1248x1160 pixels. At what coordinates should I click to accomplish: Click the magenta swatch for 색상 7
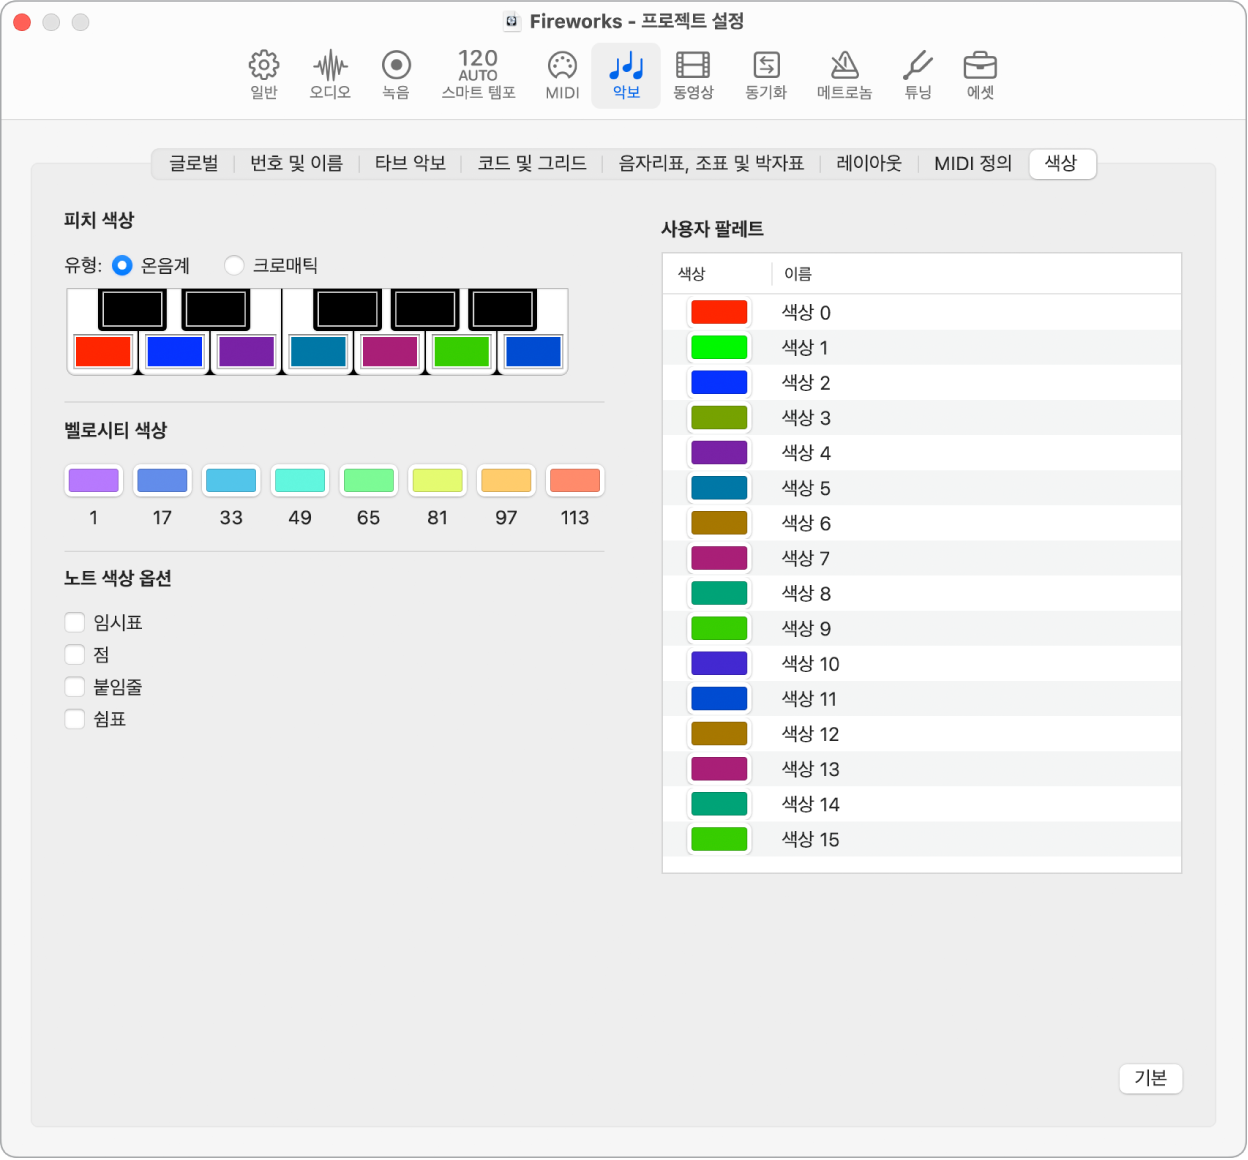tap(719, 558)
